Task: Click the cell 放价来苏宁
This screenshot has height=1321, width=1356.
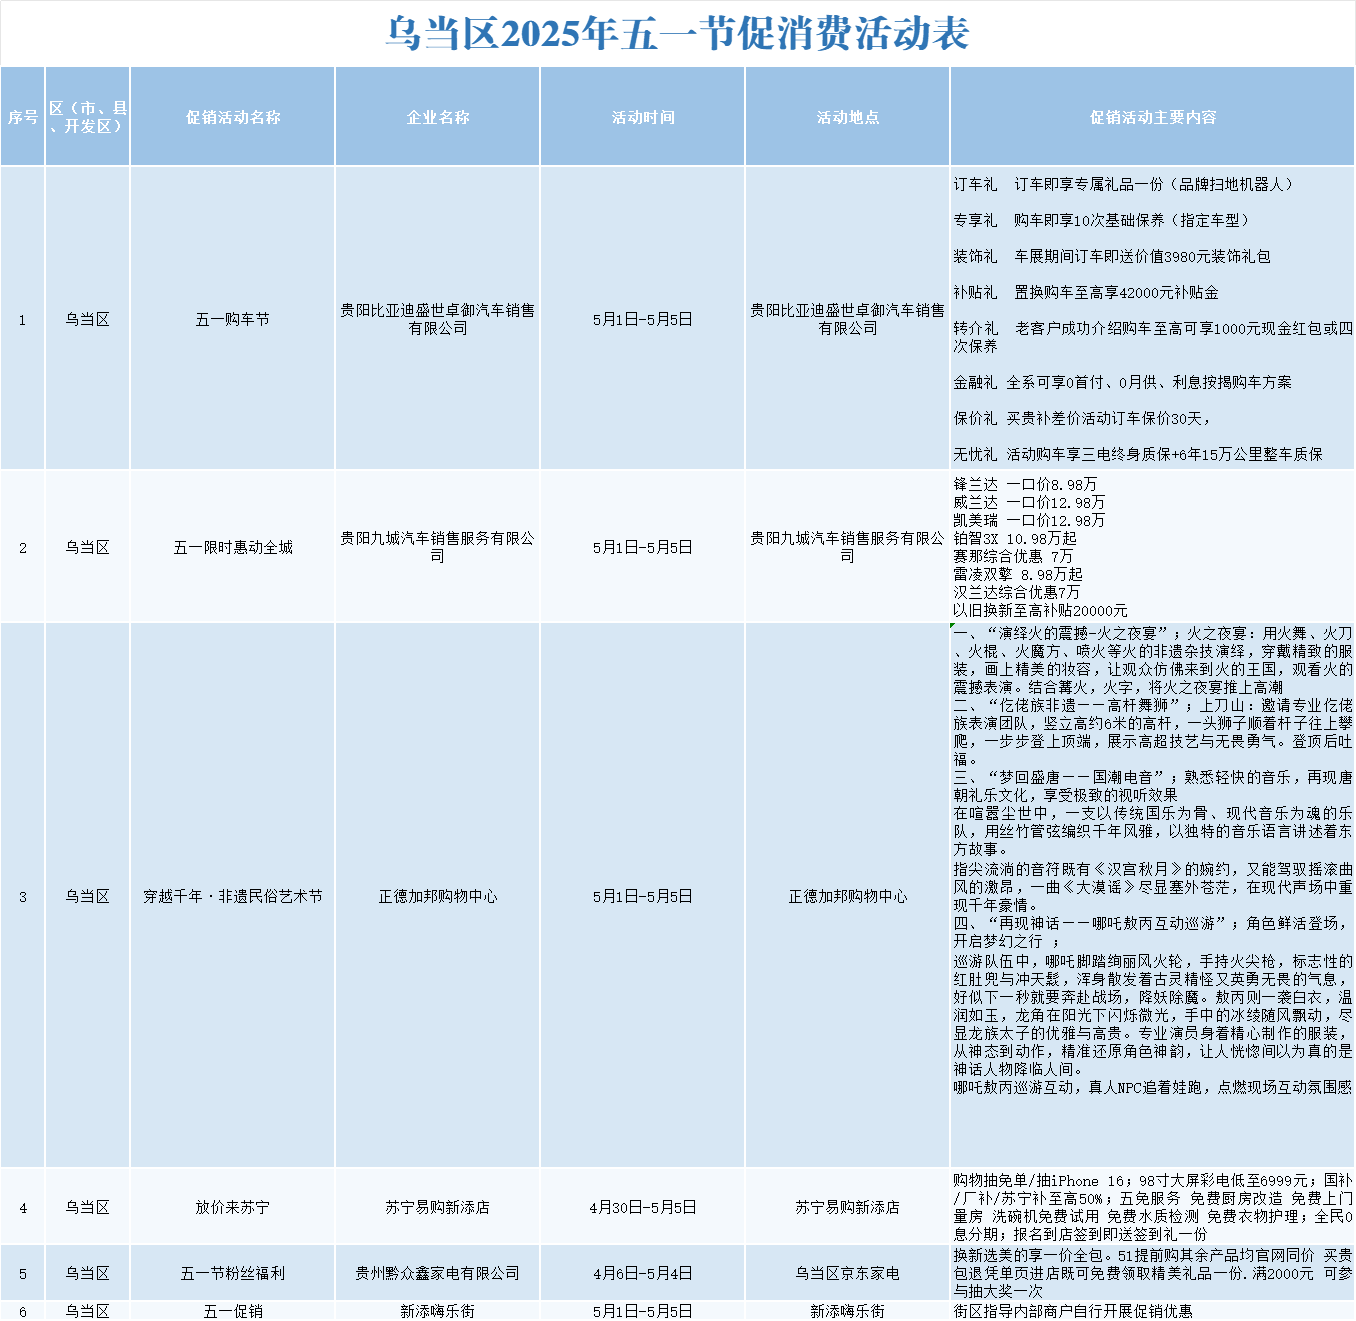Action: tap(233, 1207)
